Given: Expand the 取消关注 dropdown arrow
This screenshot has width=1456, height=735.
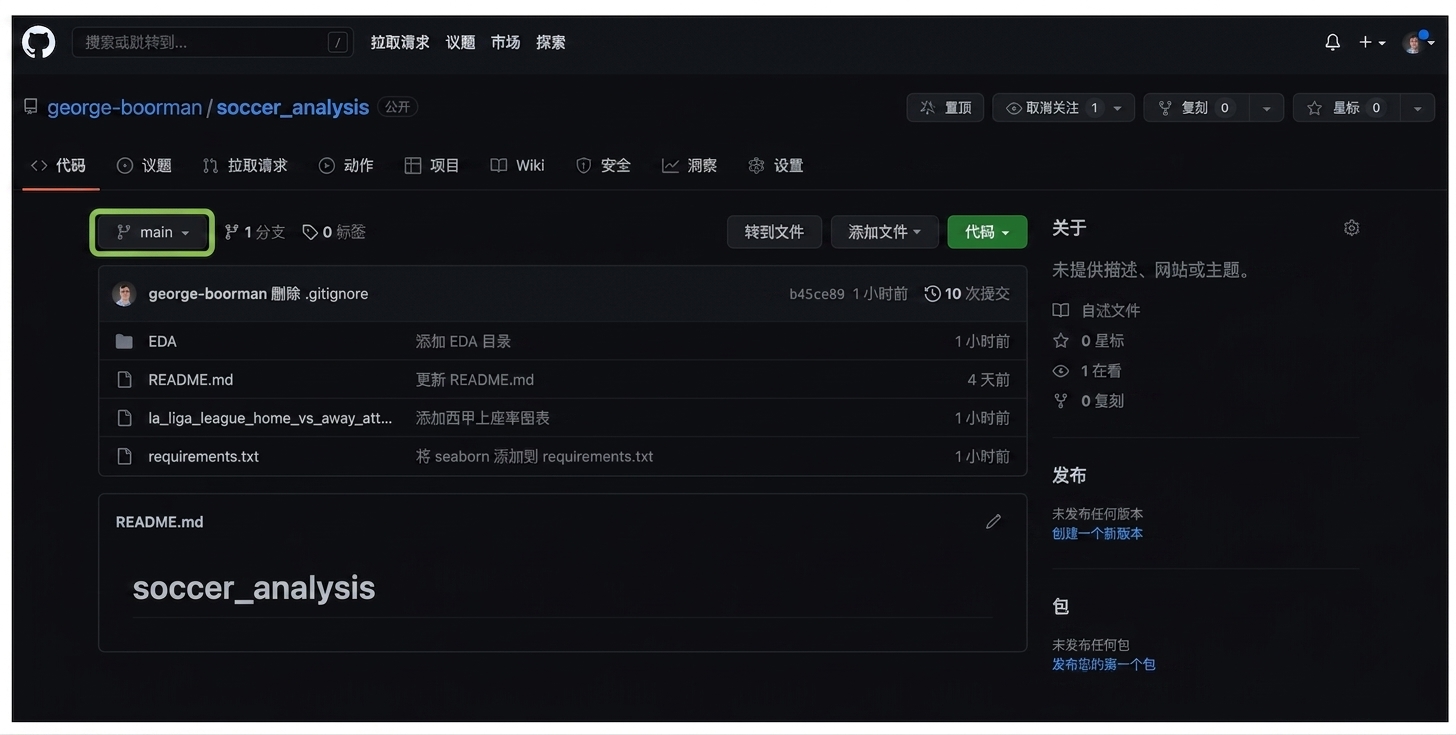Looking at the screenshot, I should point(1118,108).
